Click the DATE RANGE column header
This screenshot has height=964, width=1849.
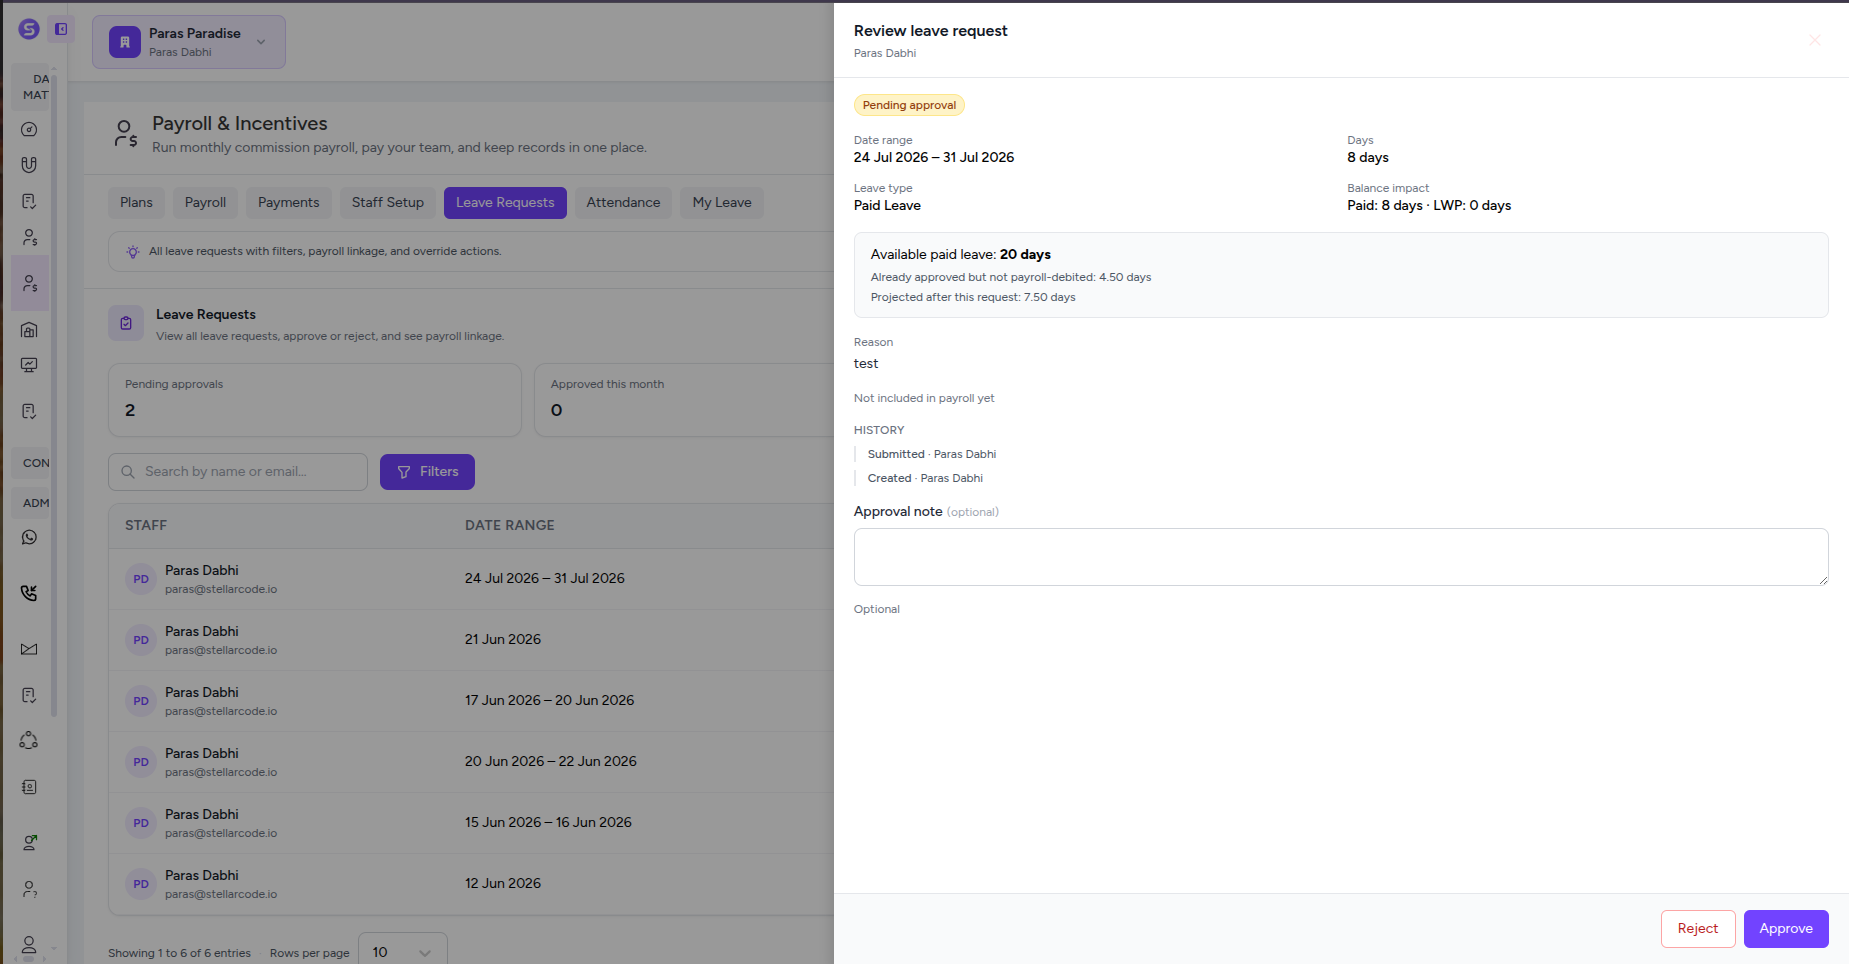(509, 525)
